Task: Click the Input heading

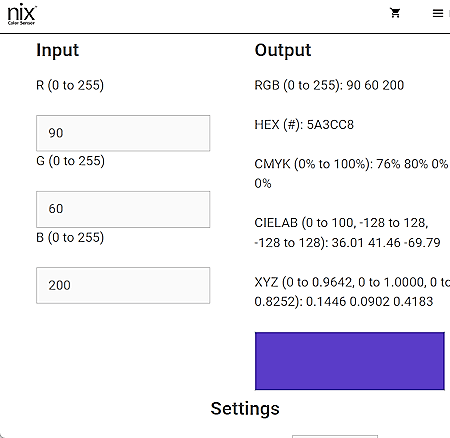Action: [x=57, y=51]
